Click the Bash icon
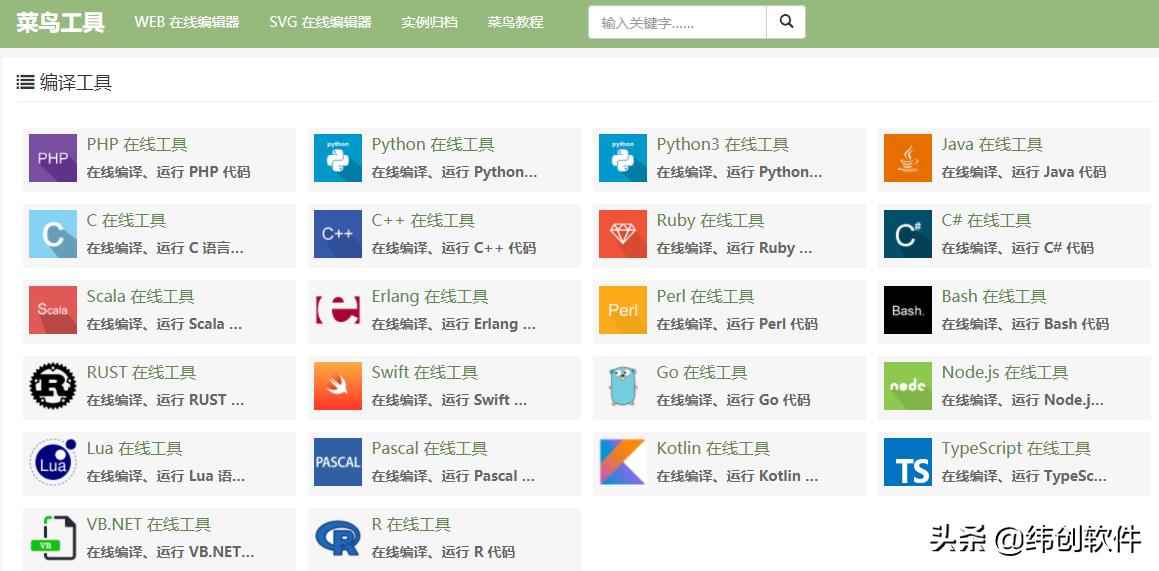Viewport: 1159px width, 571px height. click(908, 310)
